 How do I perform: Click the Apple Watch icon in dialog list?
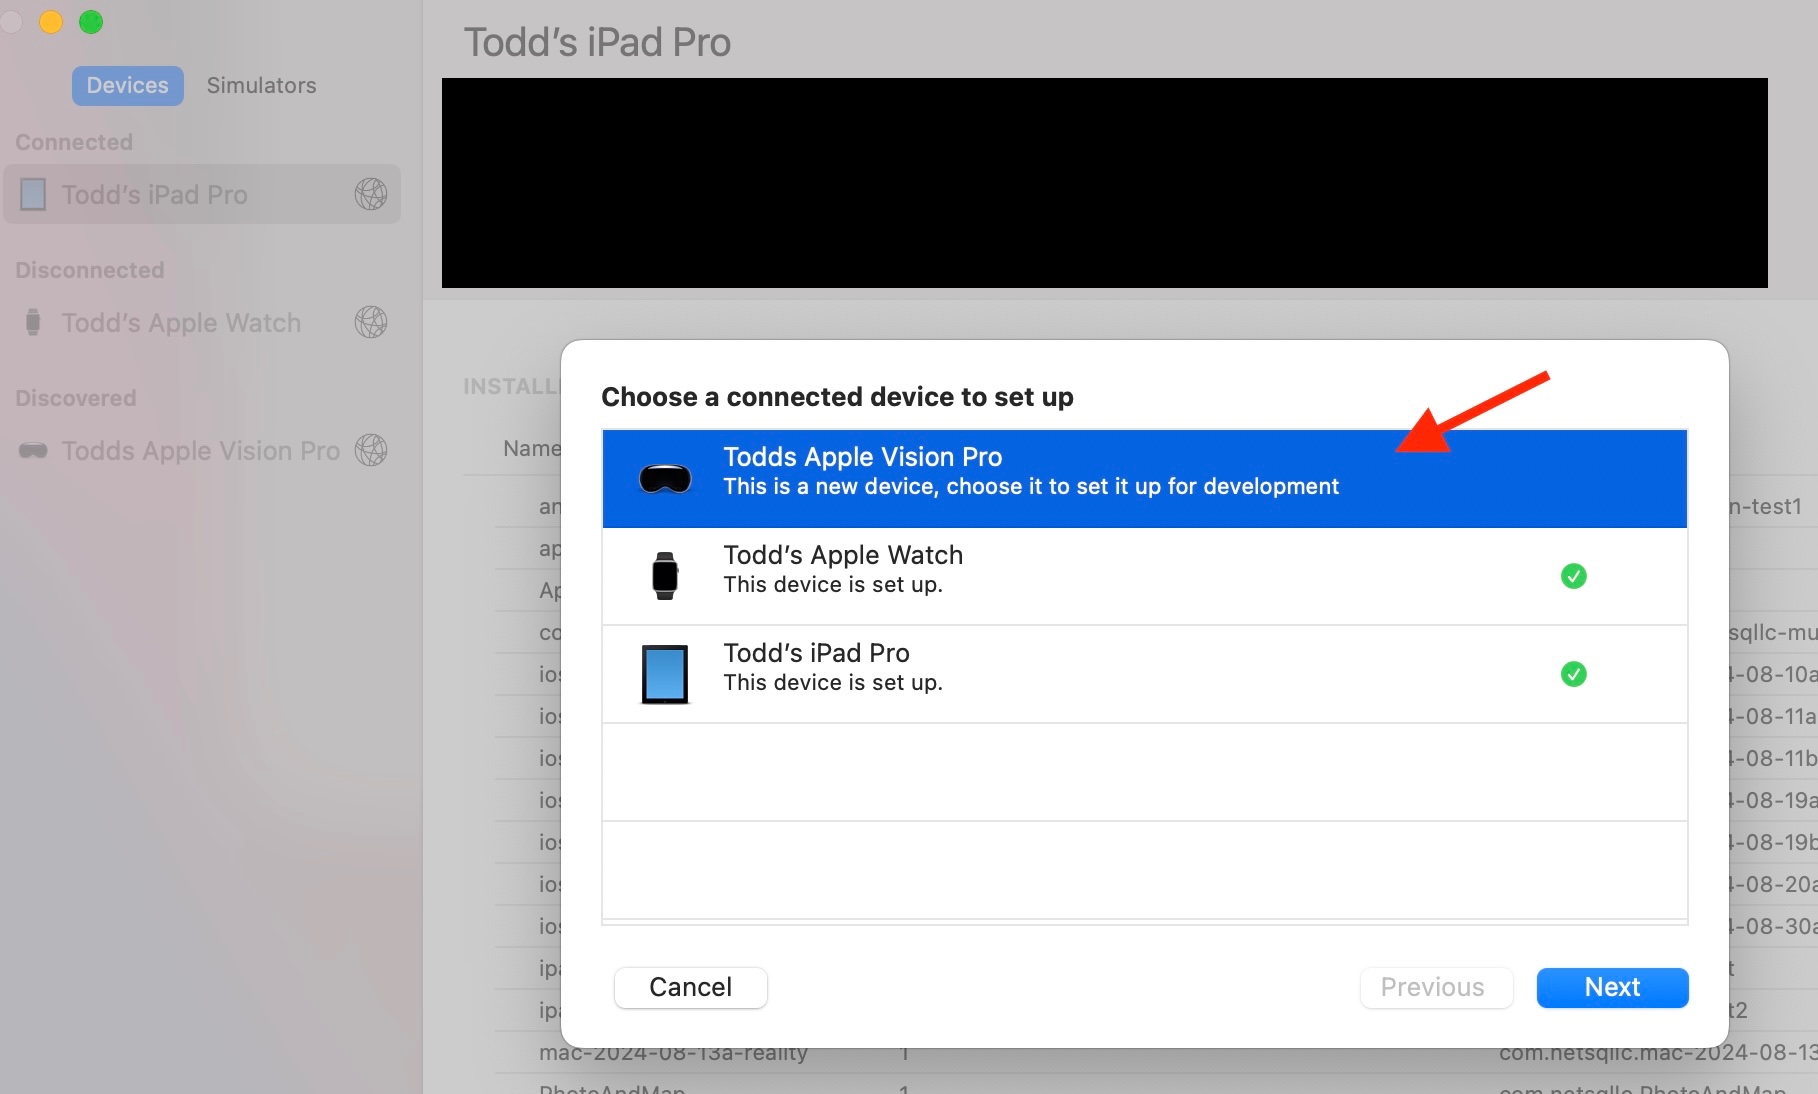coord(665,576)
